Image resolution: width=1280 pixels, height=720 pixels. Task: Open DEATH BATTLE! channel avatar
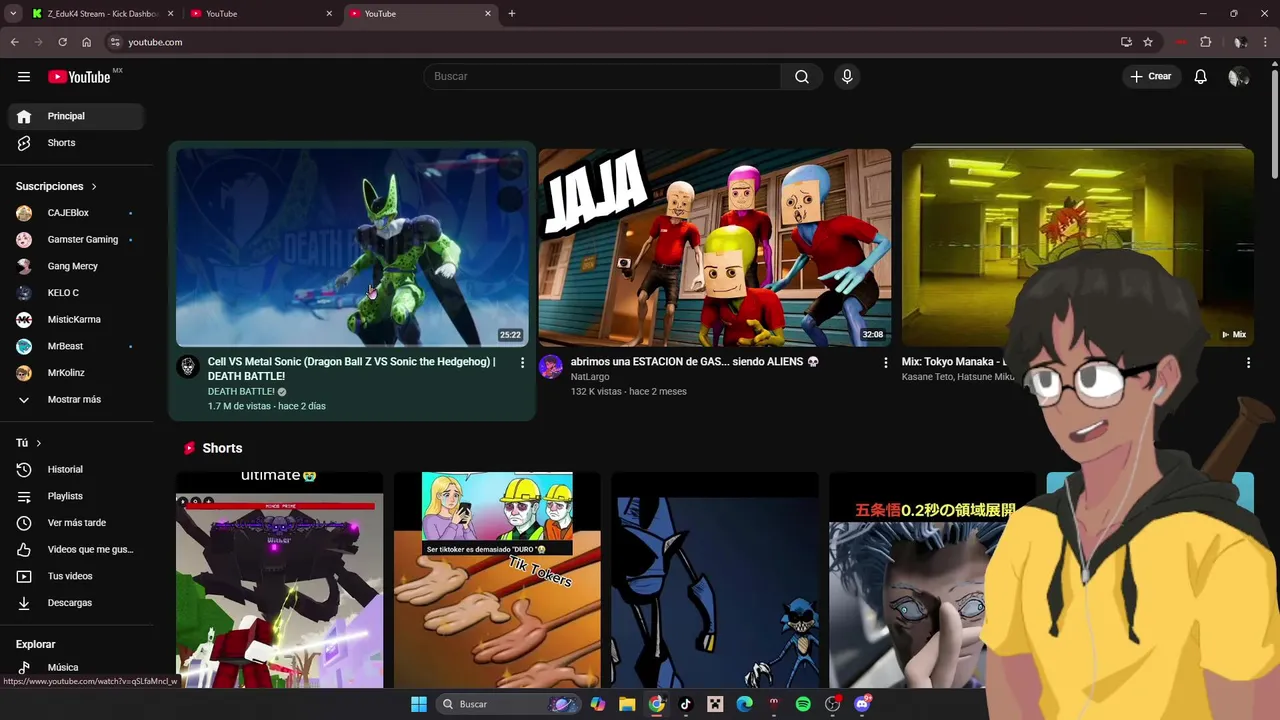tap(188, 367)
